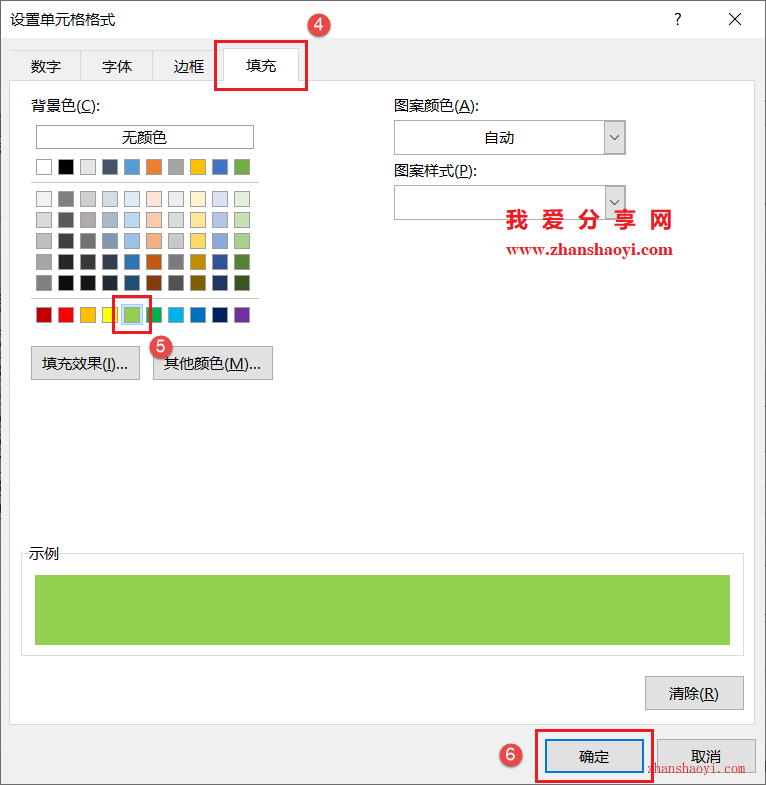Select the medium gray theme color swatch
Viewport: 766px width, 785px height.
pos(176,167)
